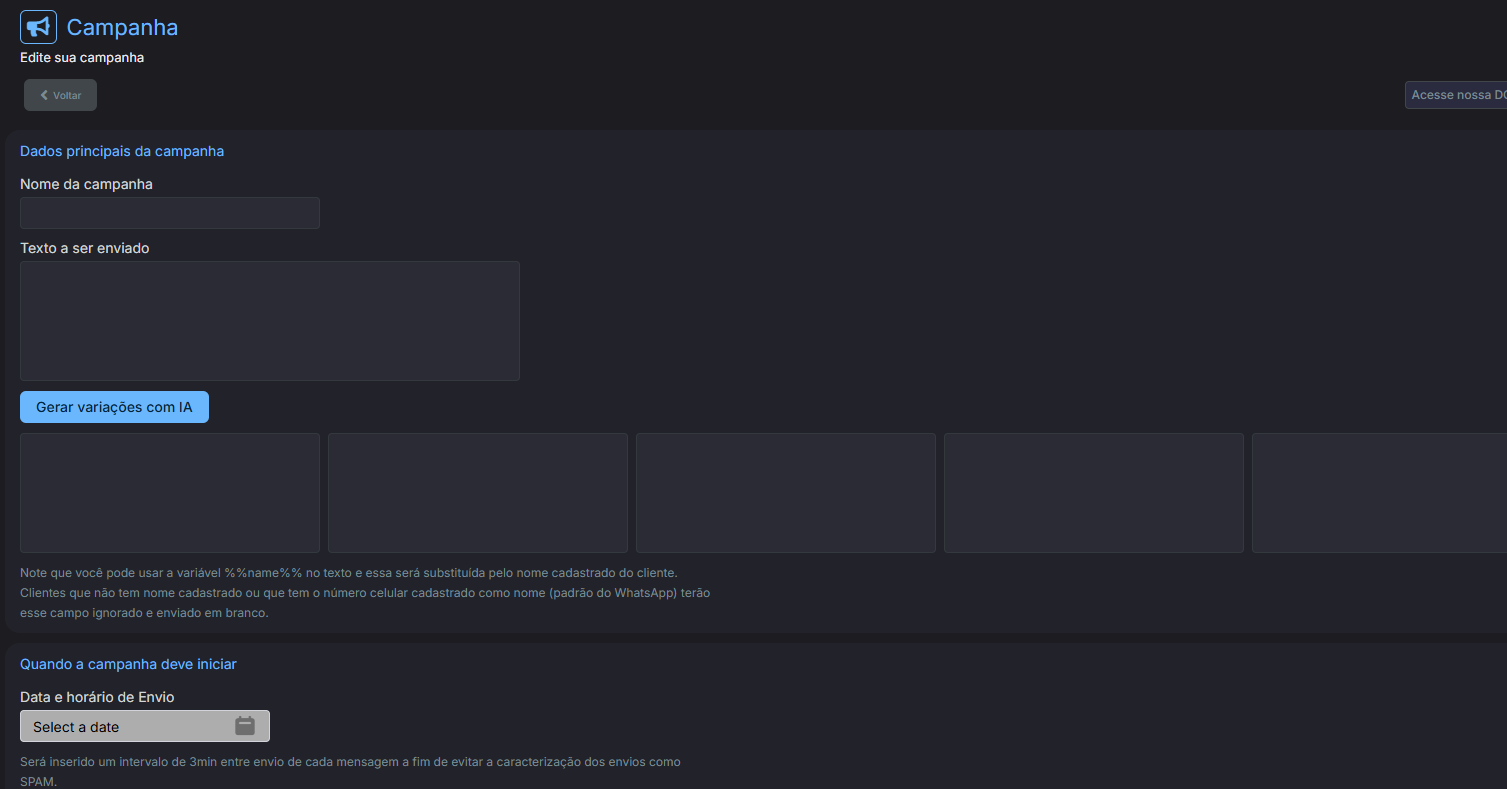1507x789 pixels.
Task: Focus the Nome da campanha input
Action: pyautogui.click(x=170, y=213)
